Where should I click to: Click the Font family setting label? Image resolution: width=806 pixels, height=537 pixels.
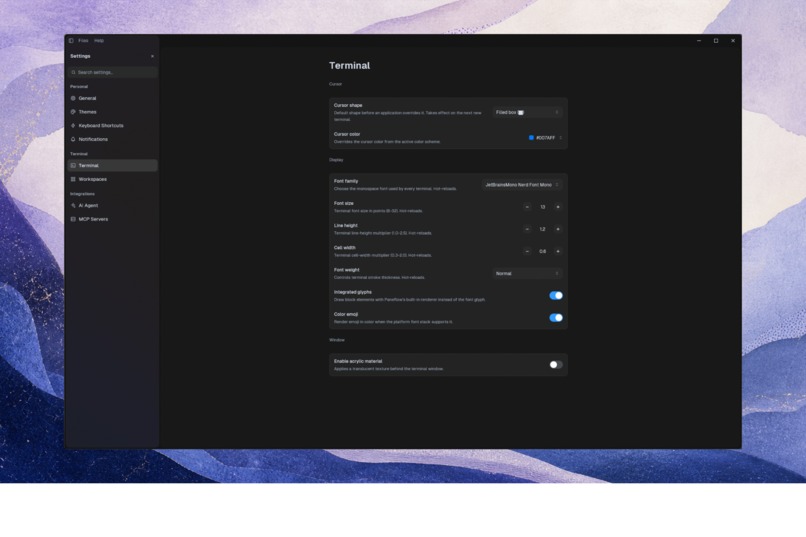346,181
